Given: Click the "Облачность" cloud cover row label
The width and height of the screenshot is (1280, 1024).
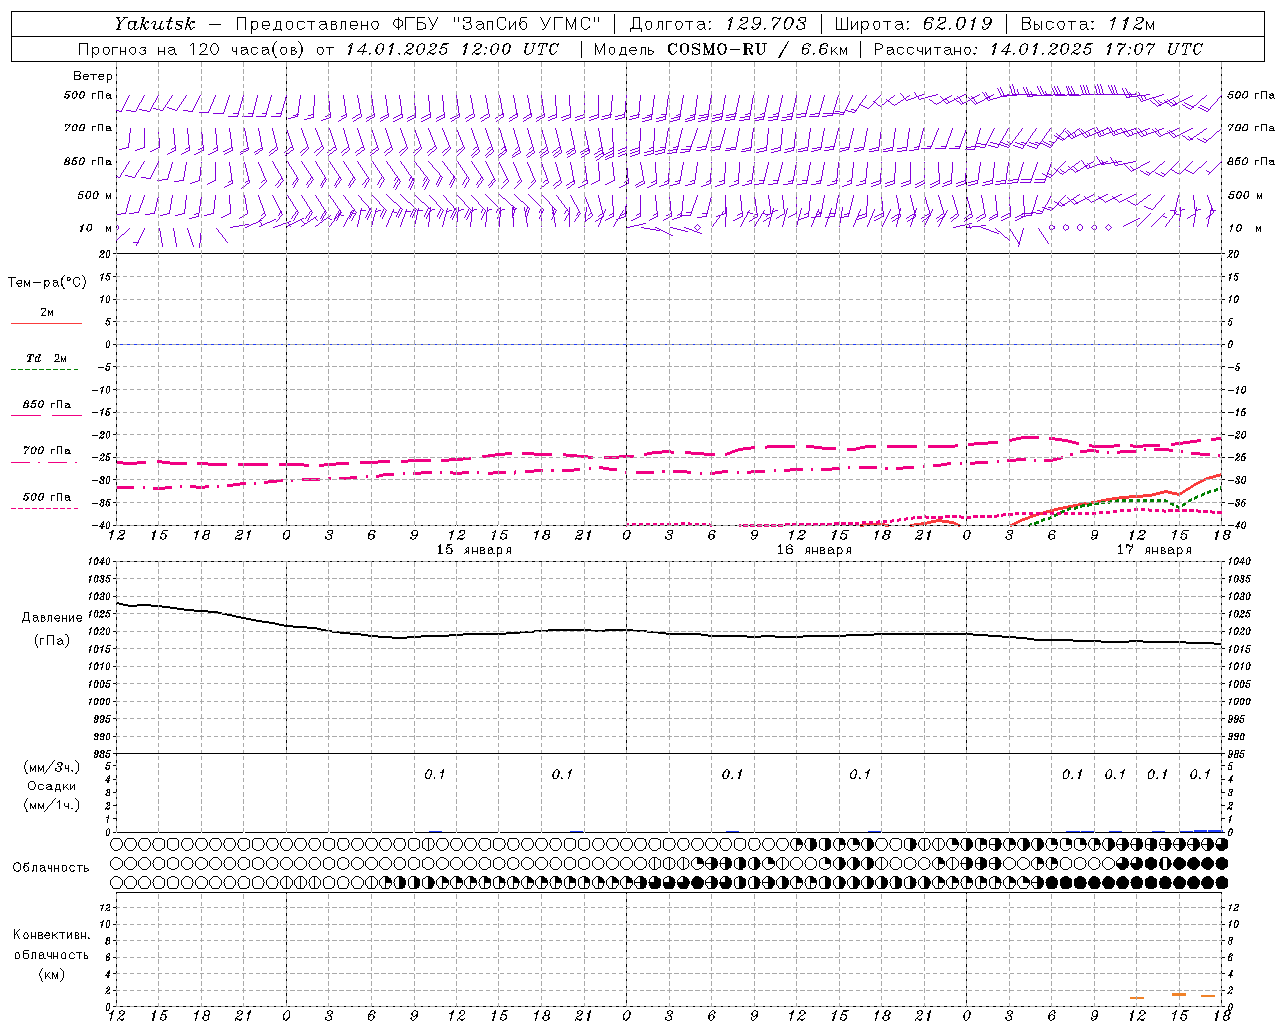Looking at the screenshot, I should [x=51, y=867].
